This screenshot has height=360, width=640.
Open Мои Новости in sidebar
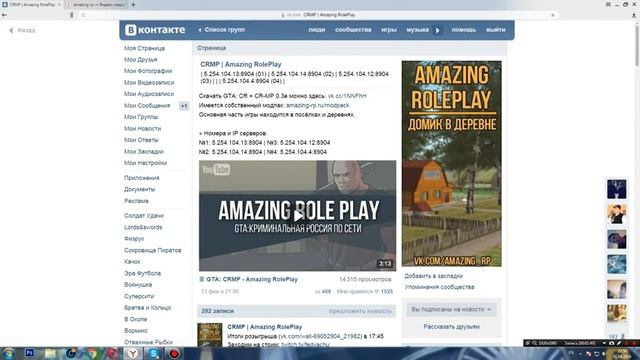(x=142, y=129)
